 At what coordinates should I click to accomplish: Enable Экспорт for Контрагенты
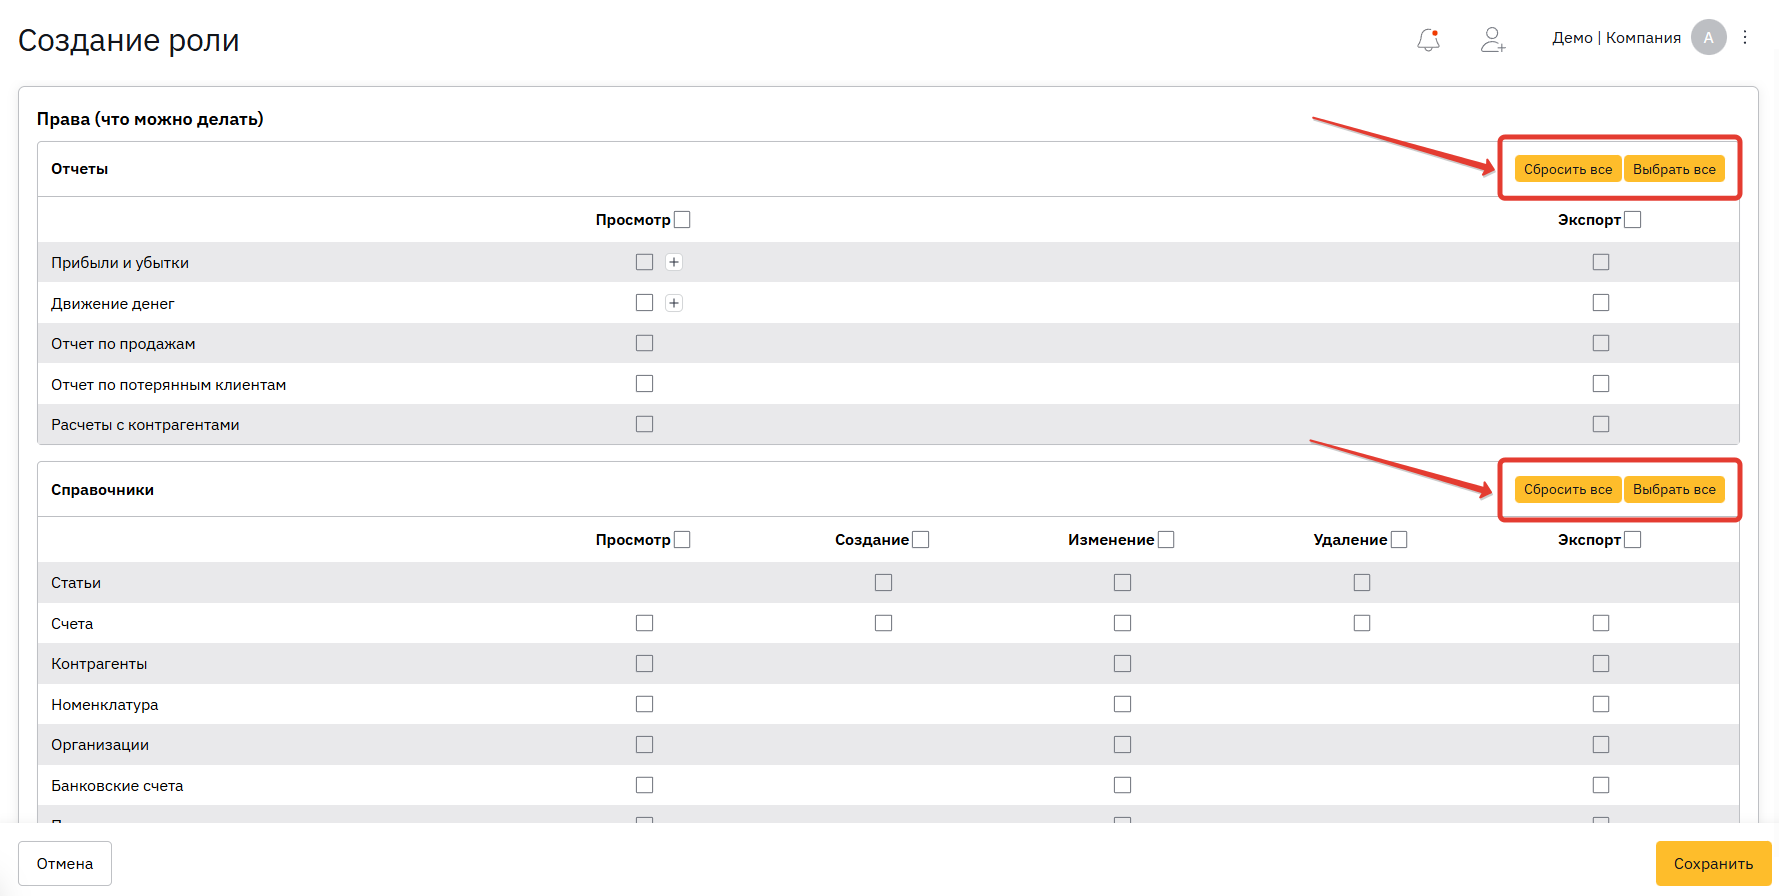click(x=1601, y=664)
